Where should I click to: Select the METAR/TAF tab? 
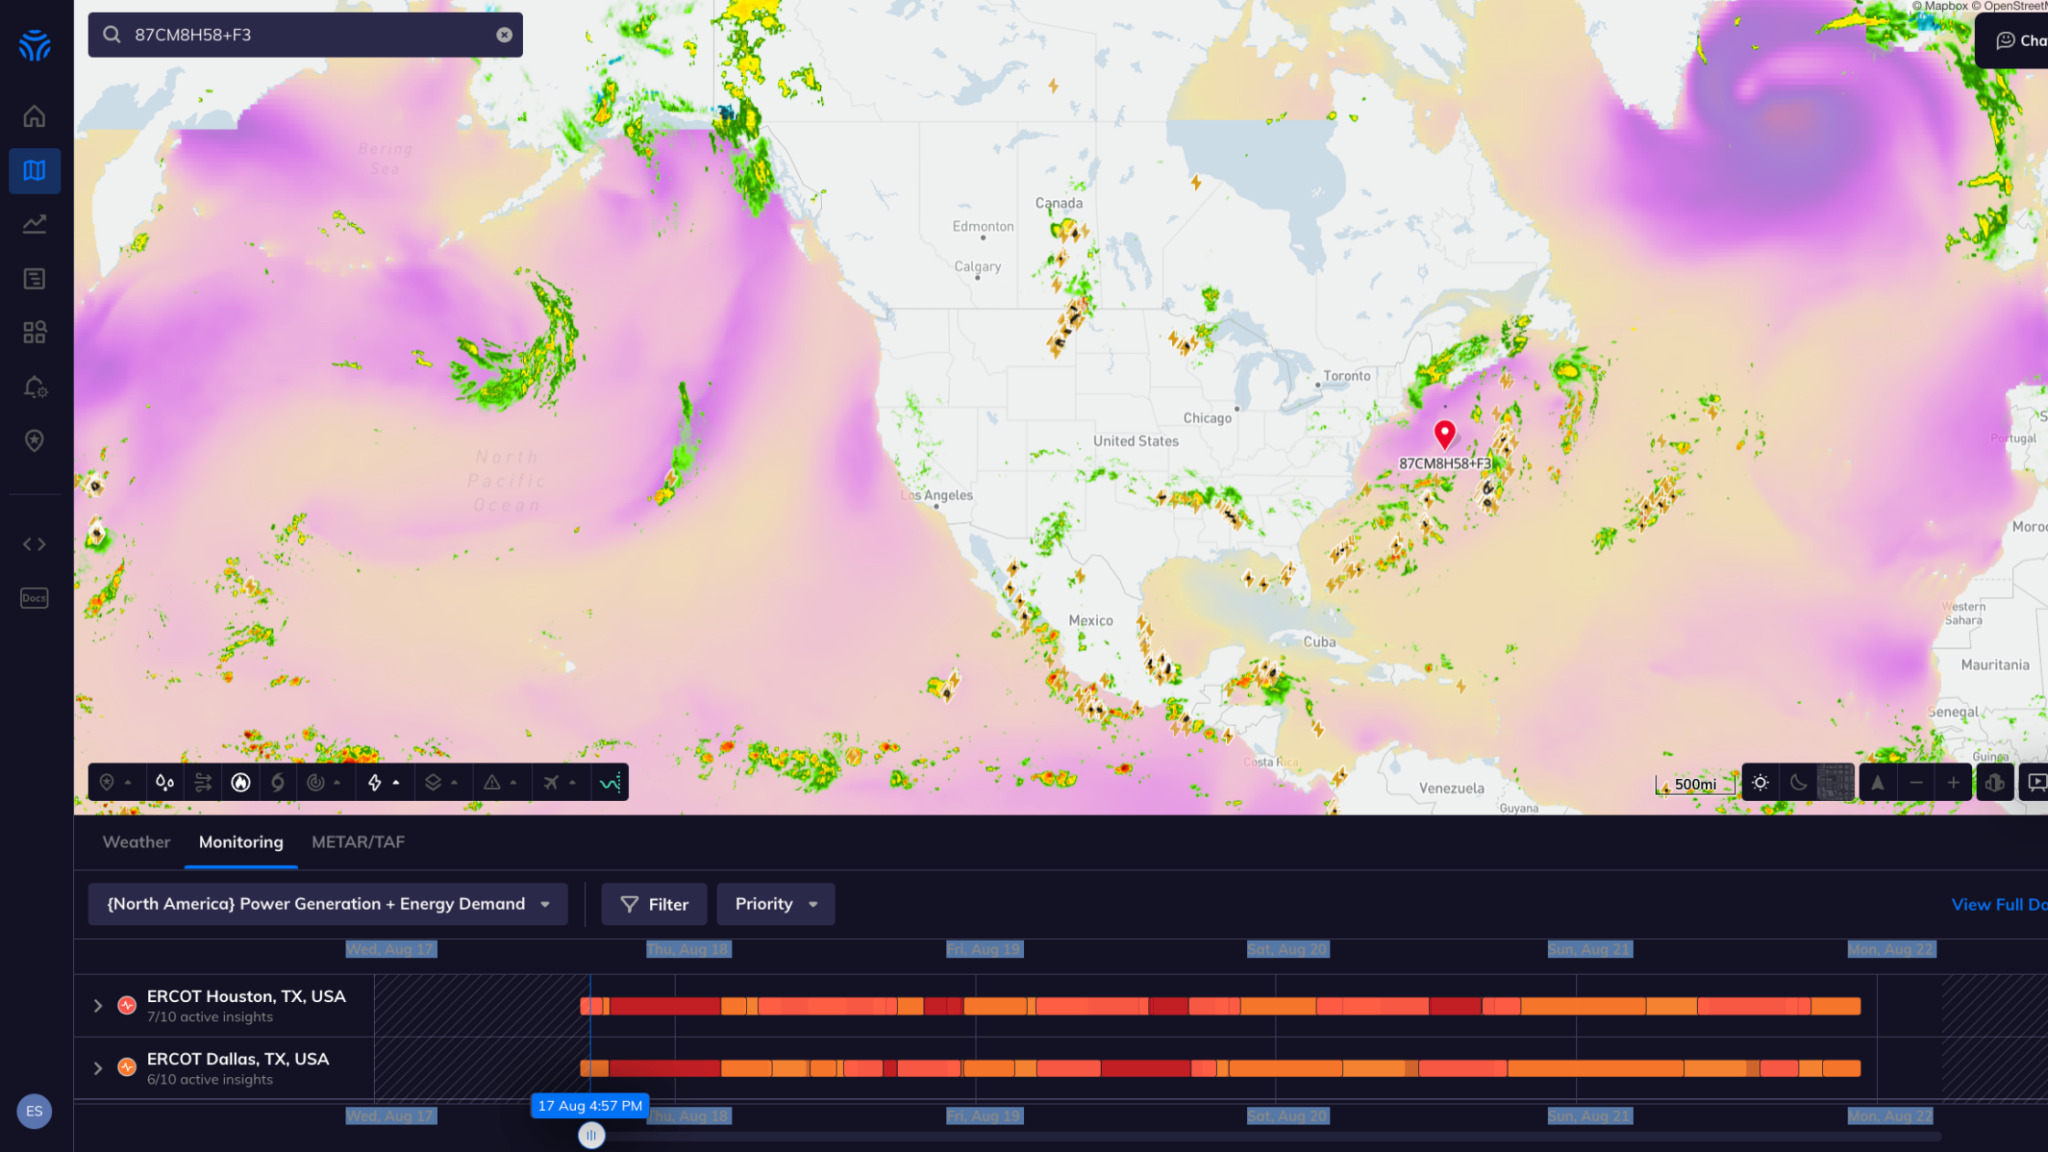point(357,842)
